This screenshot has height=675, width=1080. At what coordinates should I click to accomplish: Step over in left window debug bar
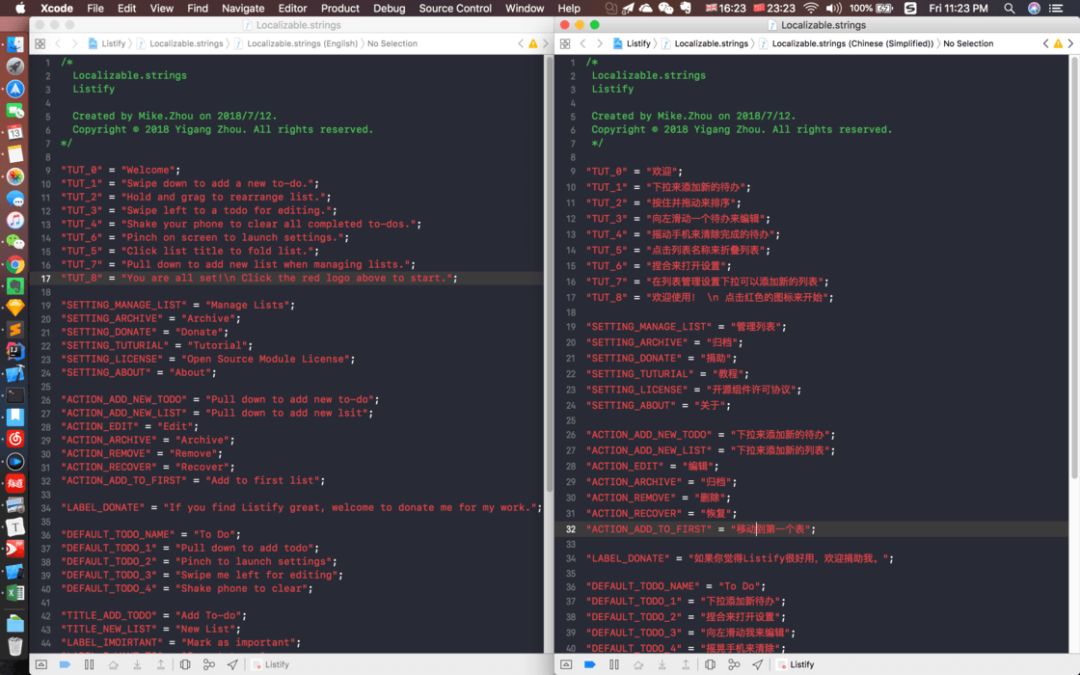[114, 665]
